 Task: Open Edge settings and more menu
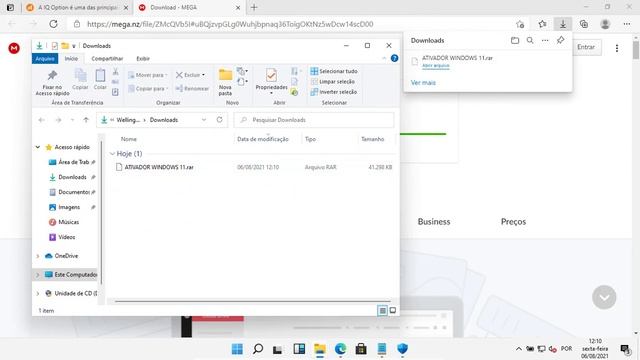tap(627, 24)
